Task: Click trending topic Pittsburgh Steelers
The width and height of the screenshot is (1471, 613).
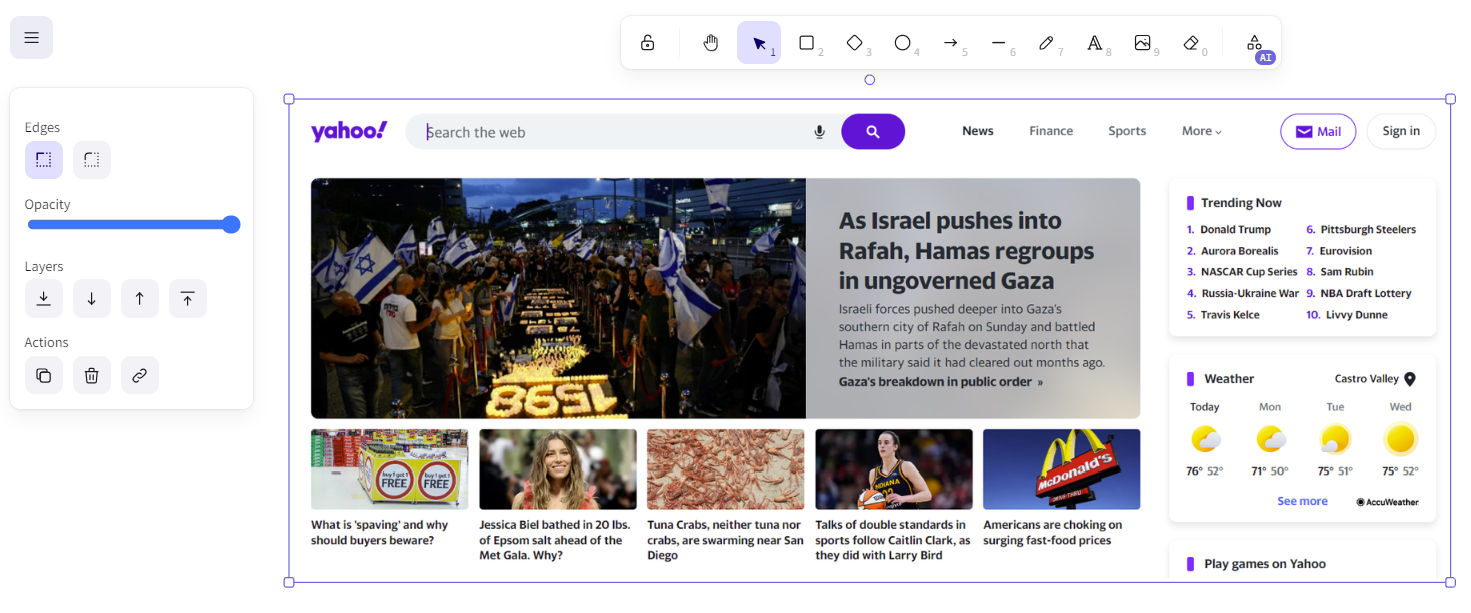Action: [1368, 230]
